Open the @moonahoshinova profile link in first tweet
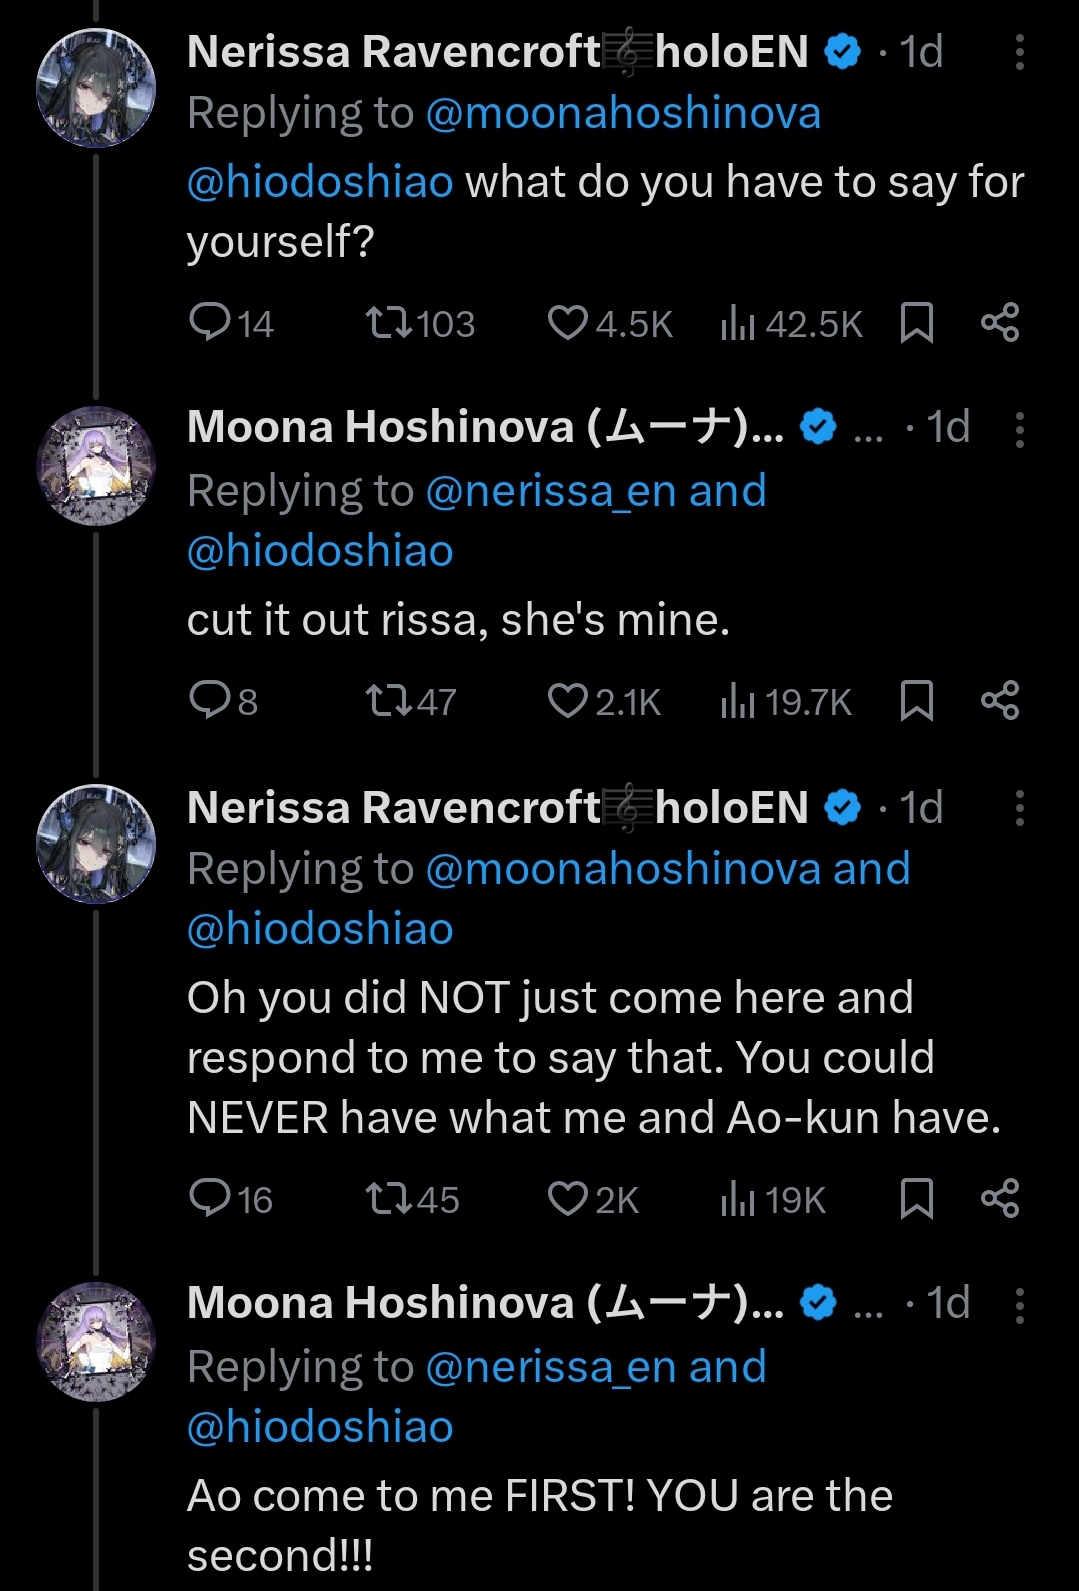The height and width of the screenshot is (1591, 1079). click(x=623, y=114)
